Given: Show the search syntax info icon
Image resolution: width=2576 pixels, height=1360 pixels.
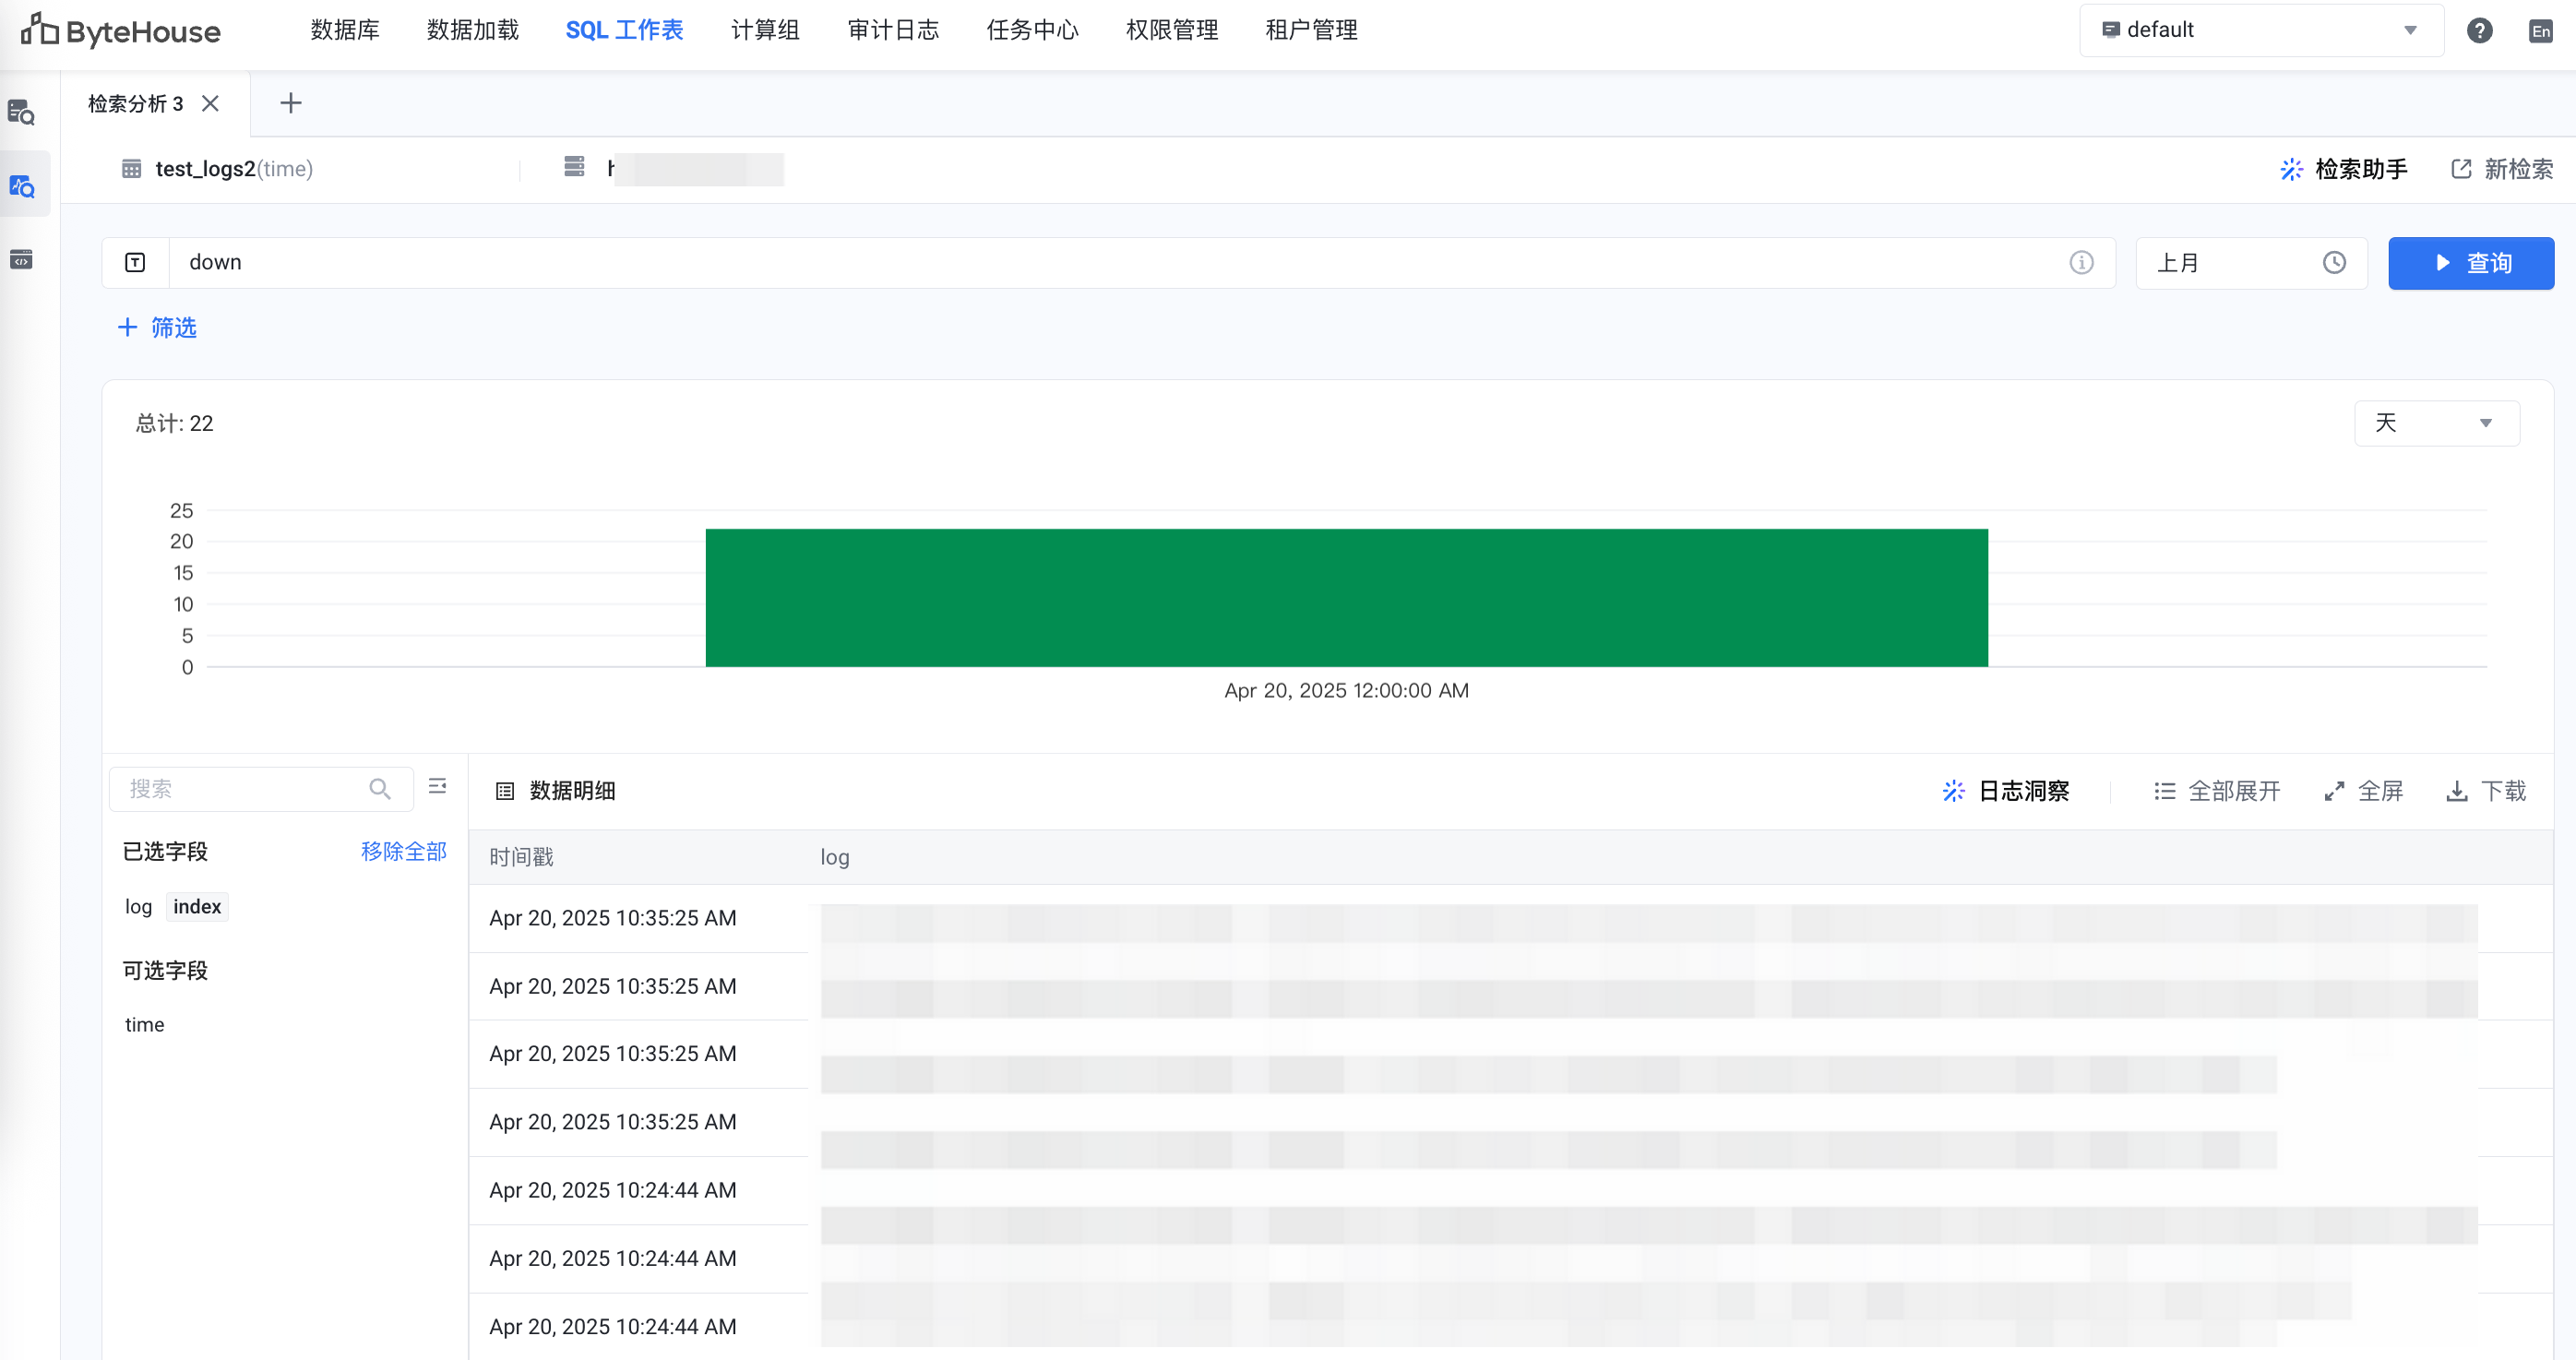Looking at the screenshot, I should pyautogui.click(x=2081, y=263).
